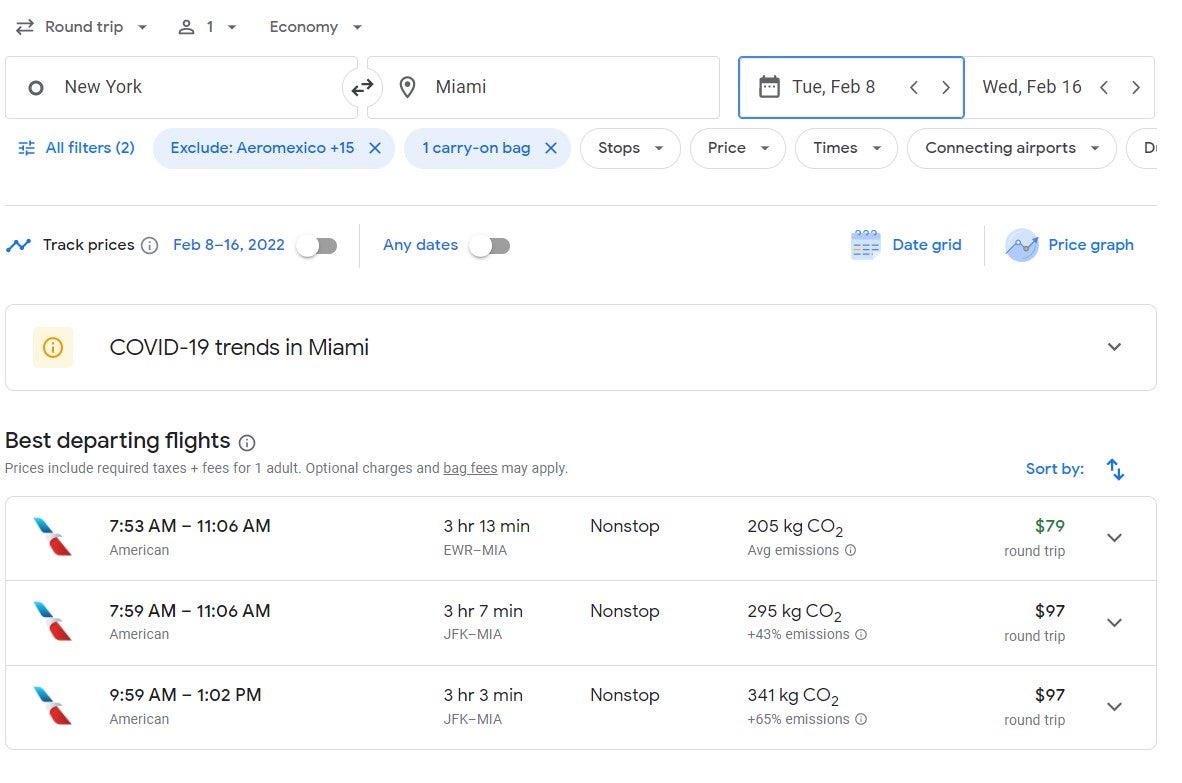Open the Date grid view
1182x783 pixels.
click(906, 245)
